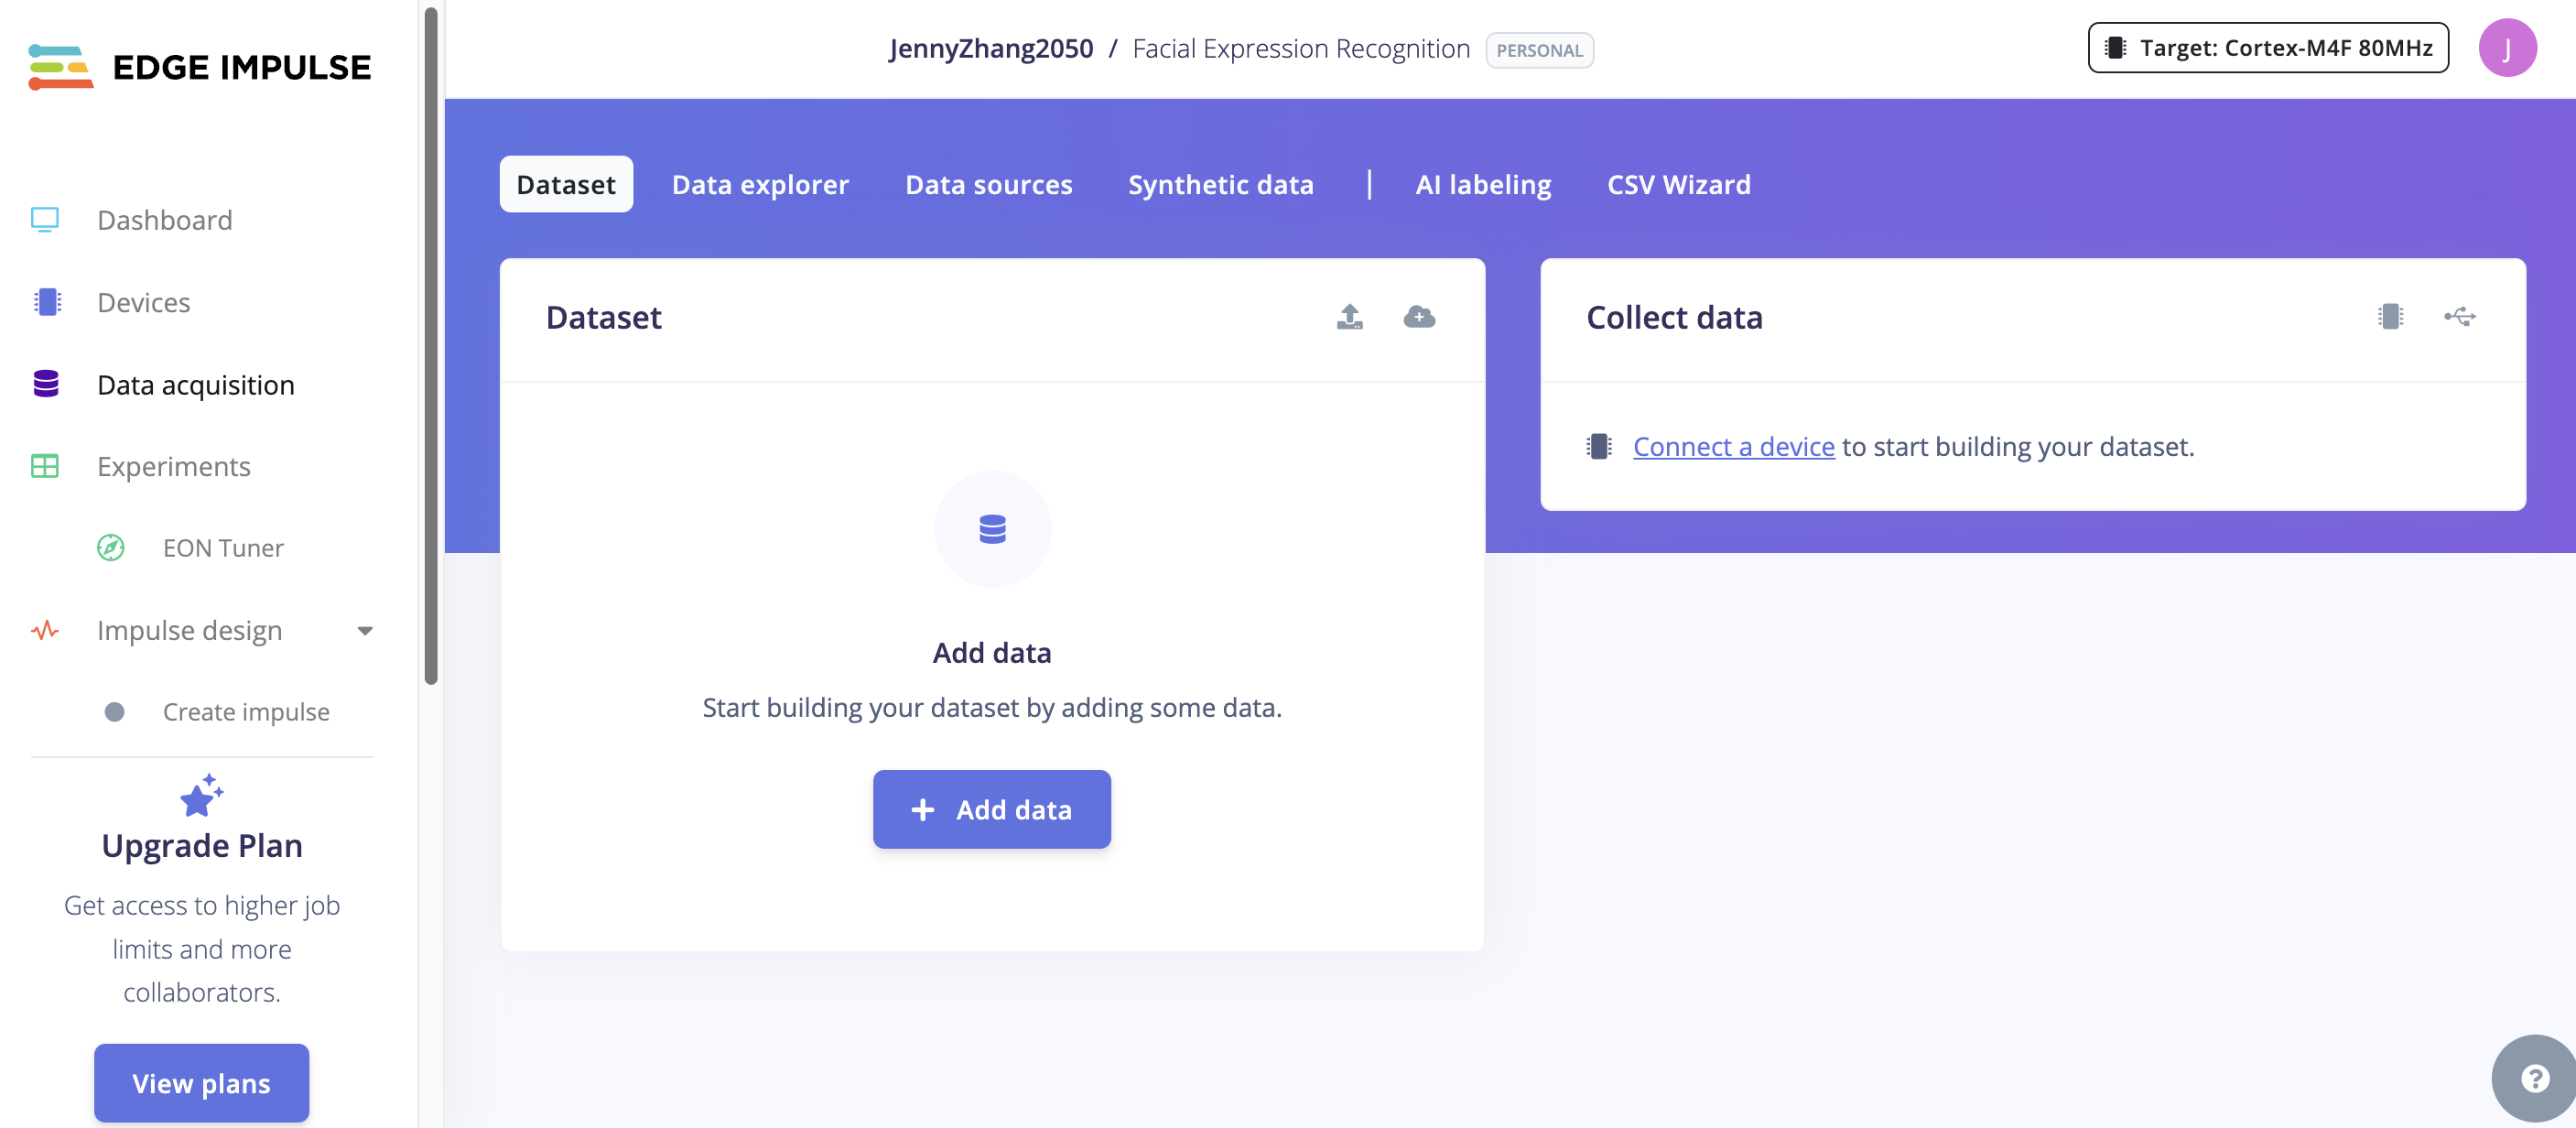Screen dimensions: 2576x1128
Task: Click the Edge Impulse logo
Action: tap(200, 67)
